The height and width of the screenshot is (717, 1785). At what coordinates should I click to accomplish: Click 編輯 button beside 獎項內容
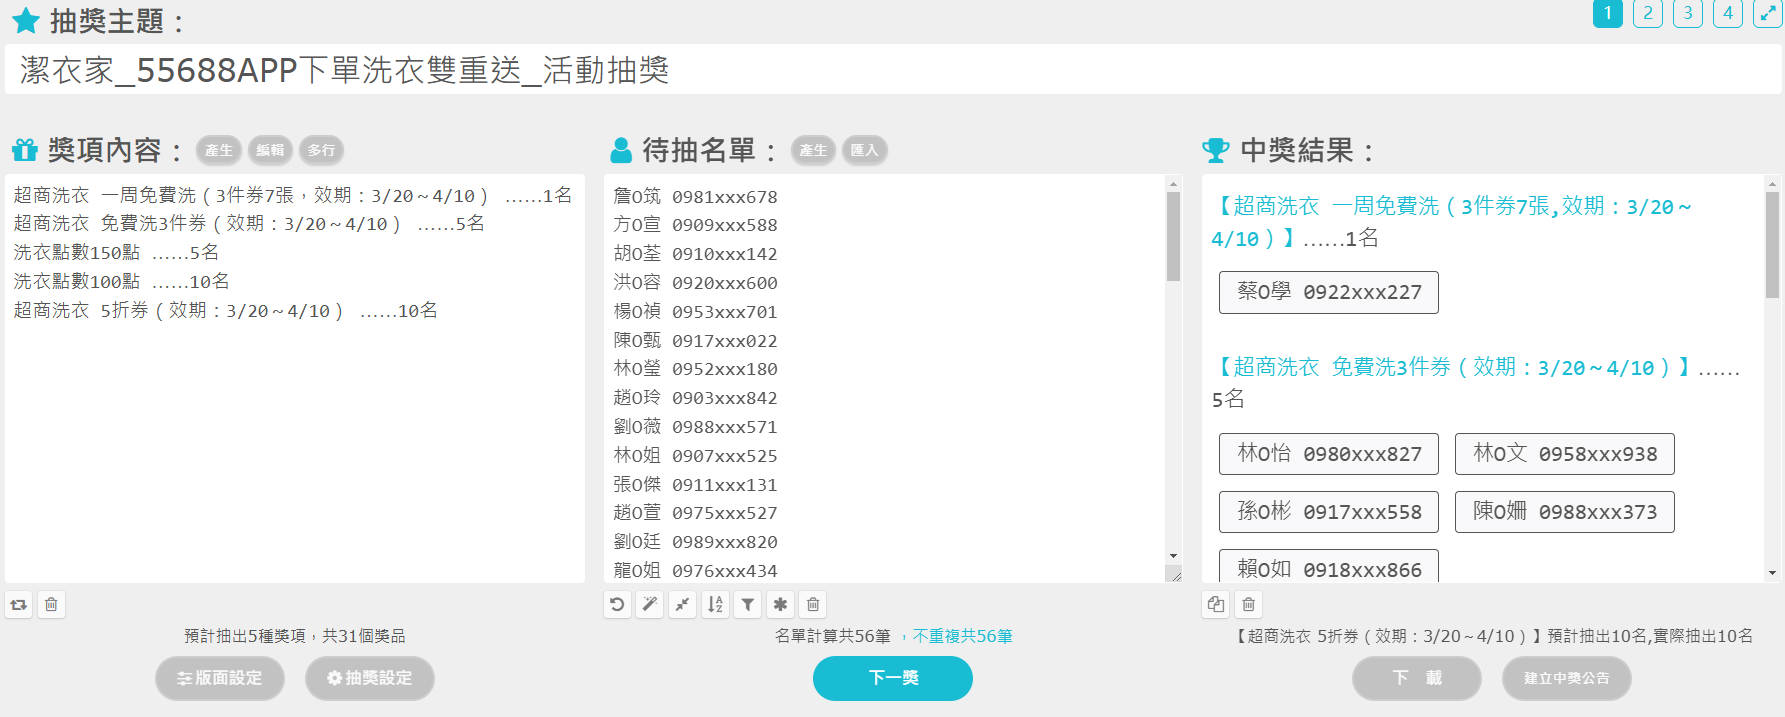tap(270, 150)
